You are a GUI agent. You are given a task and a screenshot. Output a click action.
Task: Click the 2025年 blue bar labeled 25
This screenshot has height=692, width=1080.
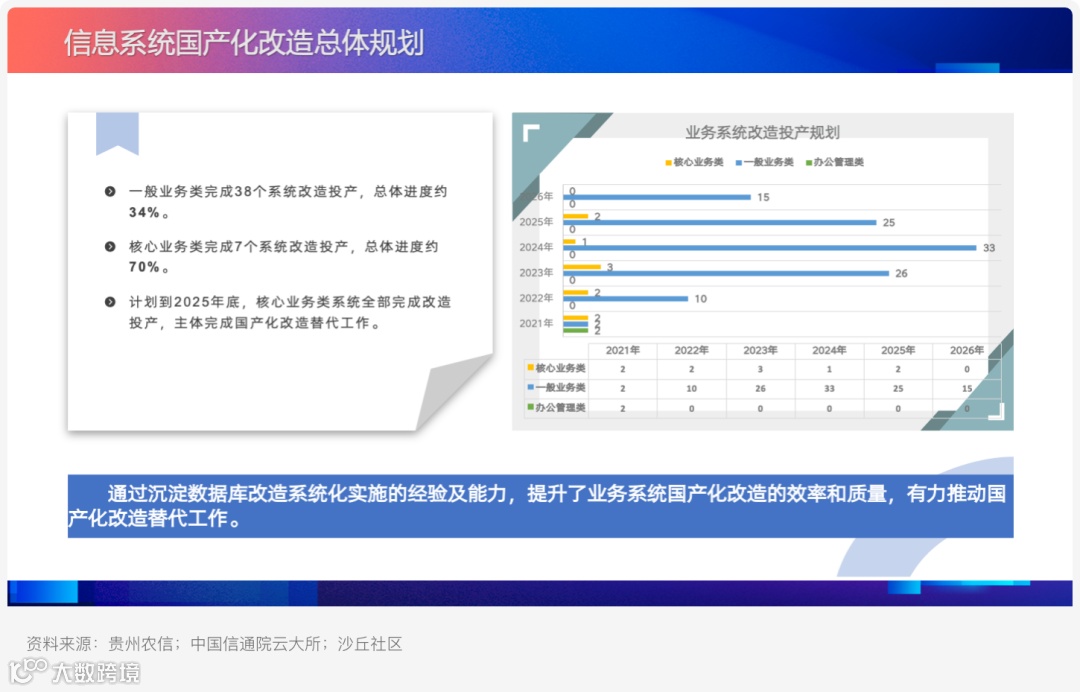[720, 222]
